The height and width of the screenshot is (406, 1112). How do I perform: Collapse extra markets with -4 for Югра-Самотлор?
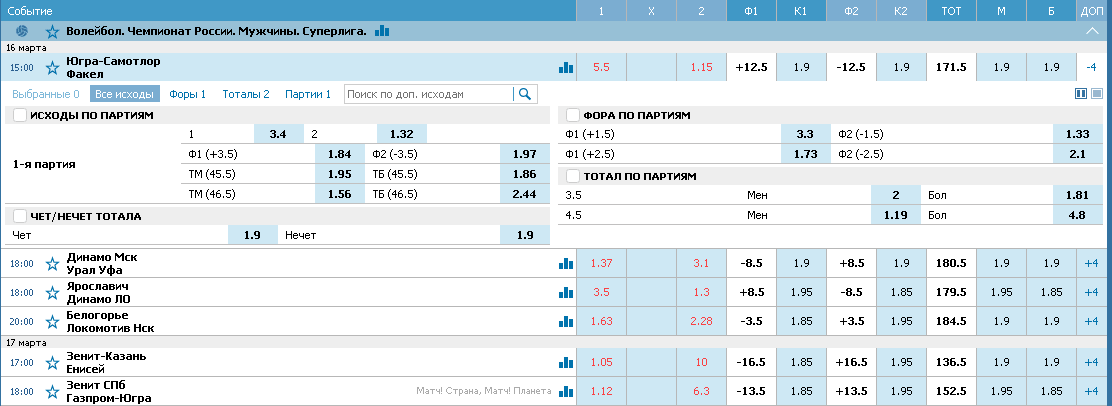1091,67
